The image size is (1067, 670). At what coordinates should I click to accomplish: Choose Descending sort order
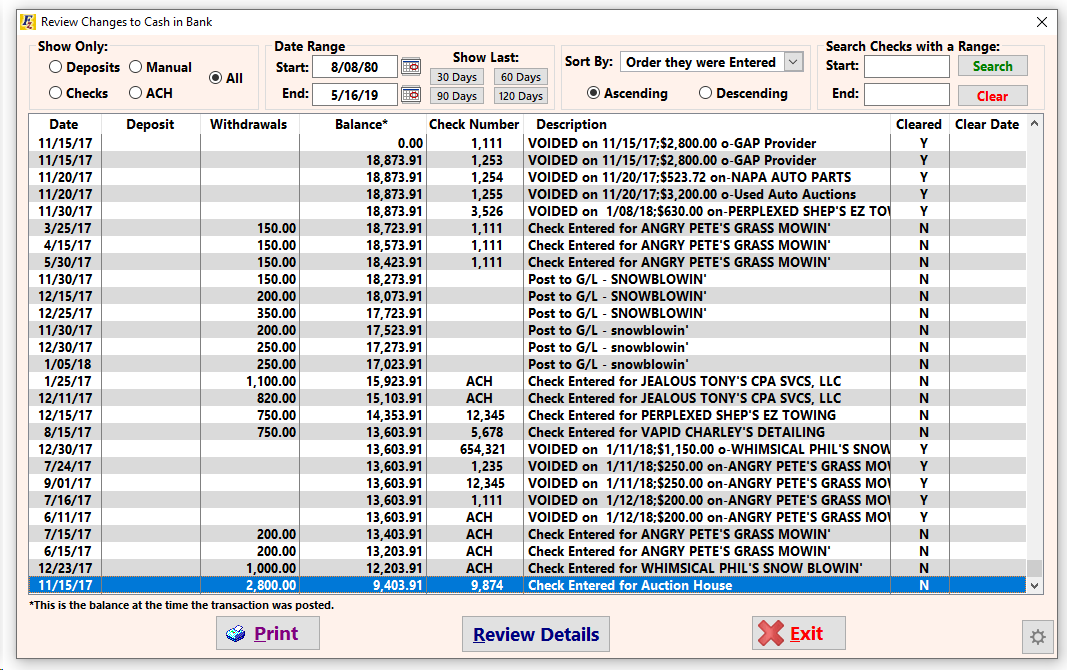[x=706, y=93]
